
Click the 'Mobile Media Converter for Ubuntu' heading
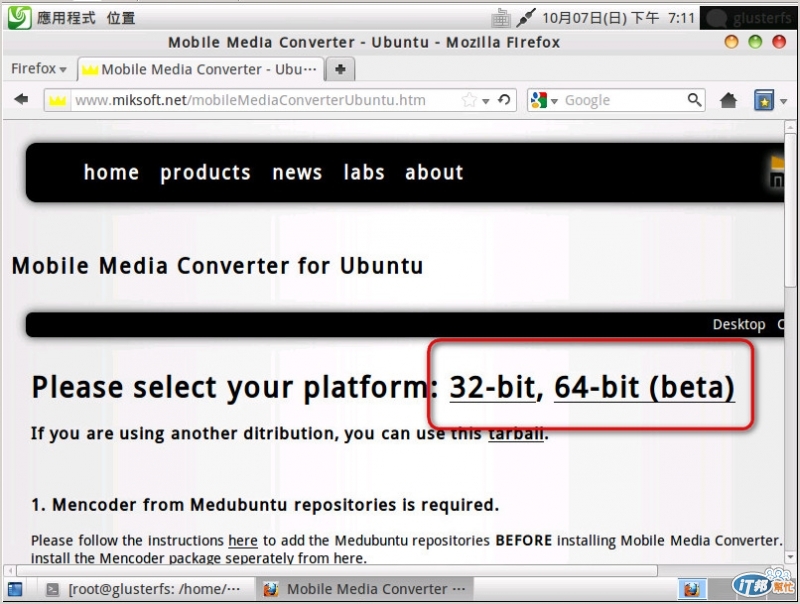pyautogui.click(x=217, y=266)
